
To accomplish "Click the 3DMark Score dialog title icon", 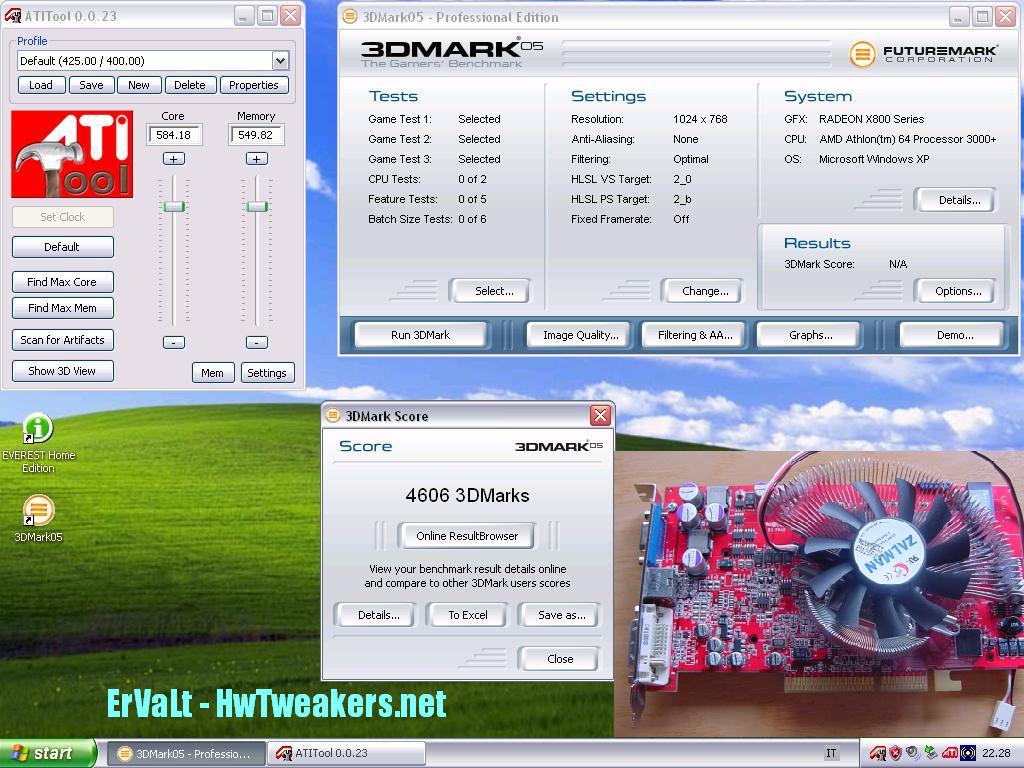I will (x=334, y=415).
